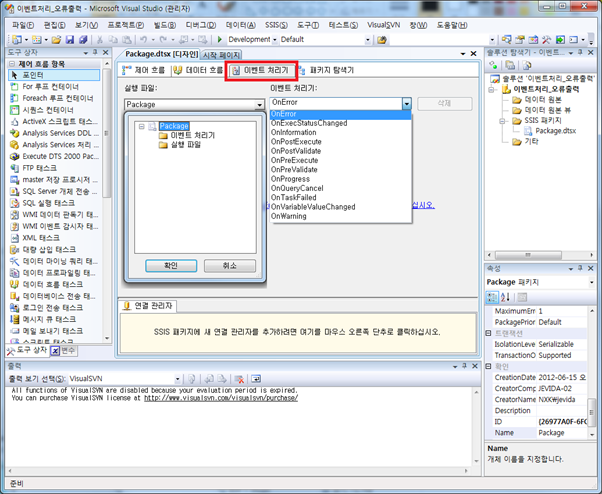602x494 pixels.
Task: Click the 취소 button in executable picker
Action: click(230, 266)
